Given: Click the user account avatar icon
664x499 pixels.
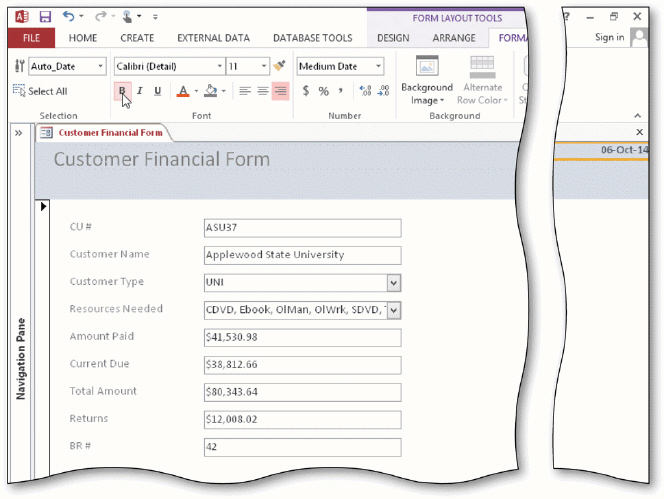Looking at the screenshot, I should pos(639,37).
